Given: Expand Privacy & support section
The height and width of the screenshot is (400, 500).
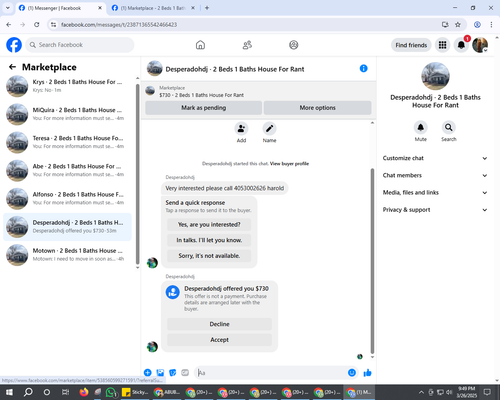Looking at the screenshot, I should point(435,210).
